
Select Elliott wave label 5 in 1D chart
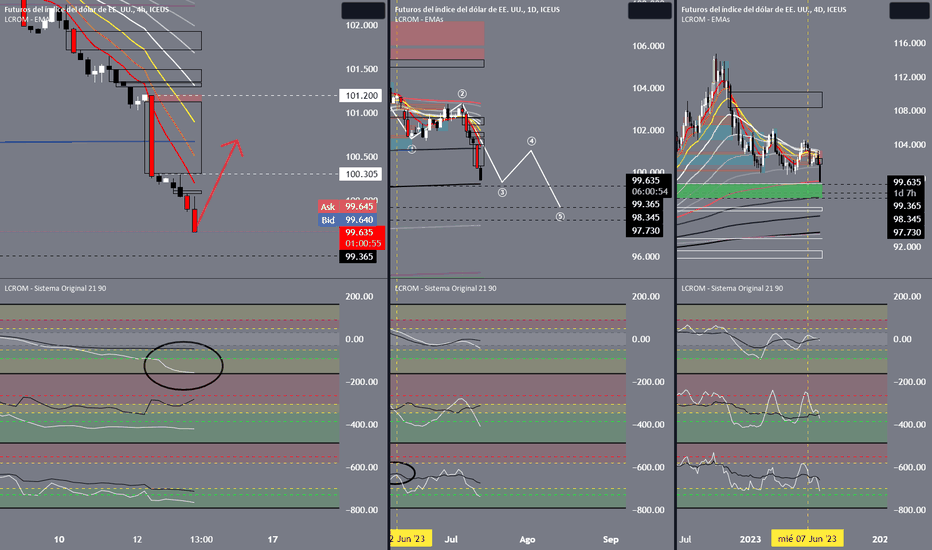tap(560, 217)
